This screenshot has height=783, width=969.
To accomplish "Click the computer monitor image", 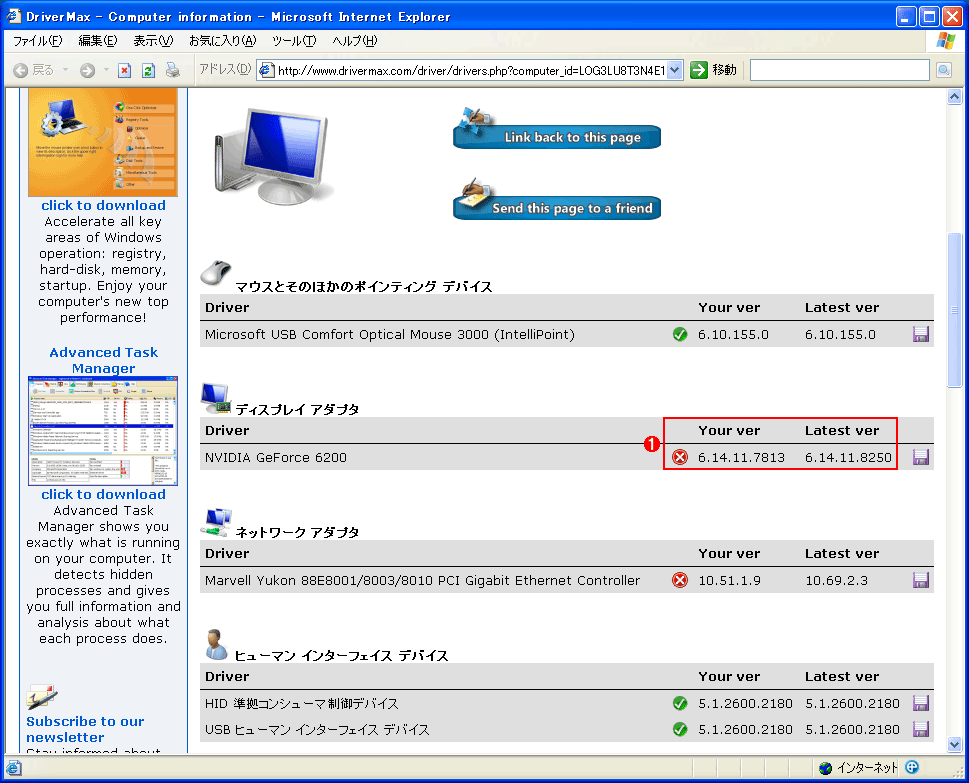I will (x=272, y=157).
